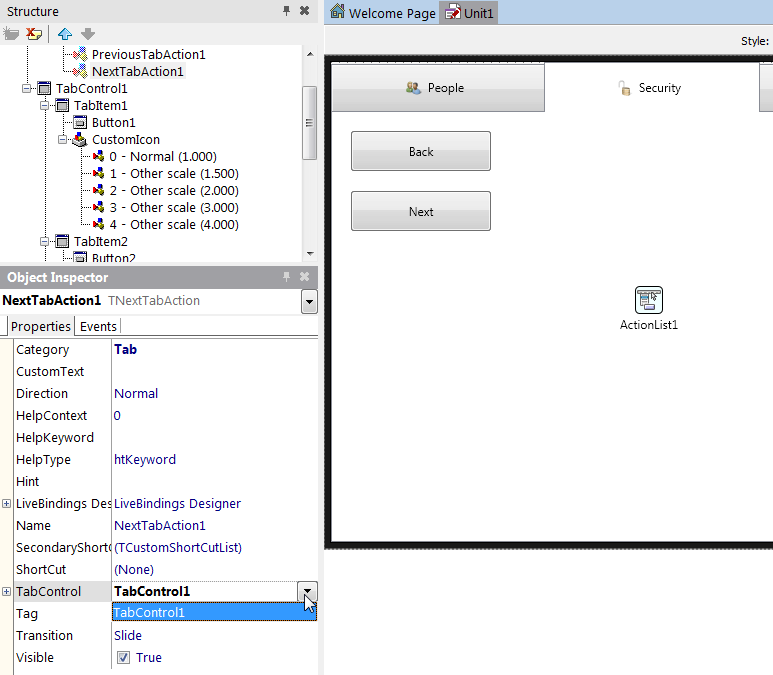Image resolution: width=773 pixels, height=675 pixels.
Task: Switch to the Events tab
Action: tap(98, 326)
